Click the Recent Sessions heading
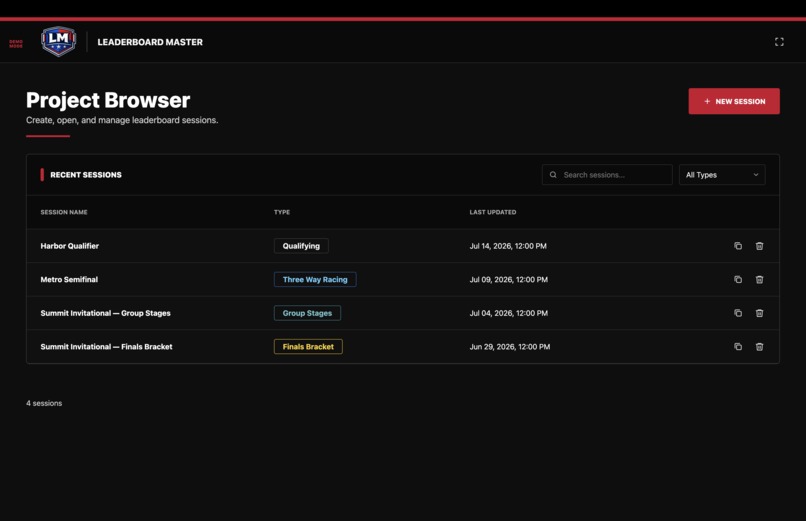This screenshot has width=806, height=521. tap(86, 175)
